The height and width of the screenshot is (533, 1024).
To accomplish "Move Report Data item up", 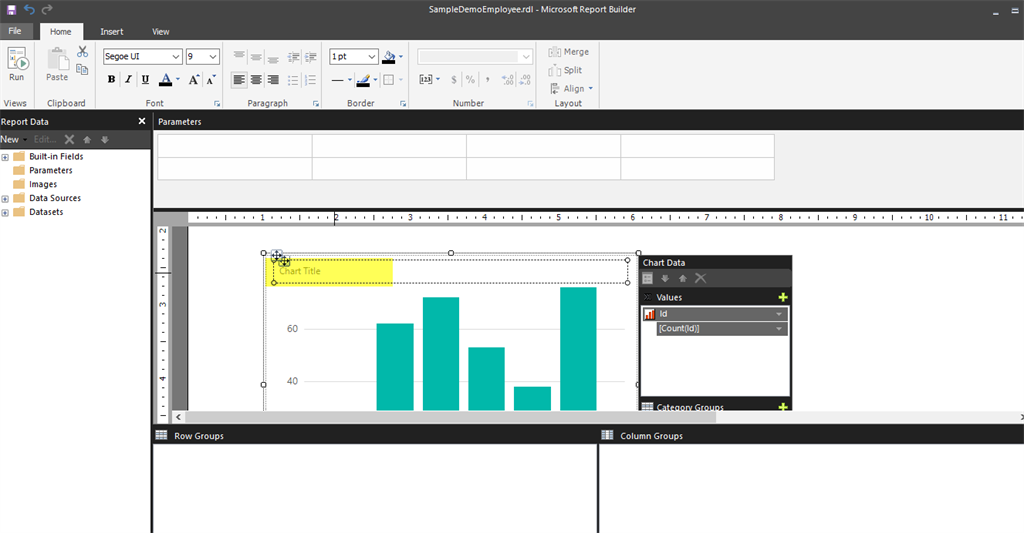I will pos(87,139).
